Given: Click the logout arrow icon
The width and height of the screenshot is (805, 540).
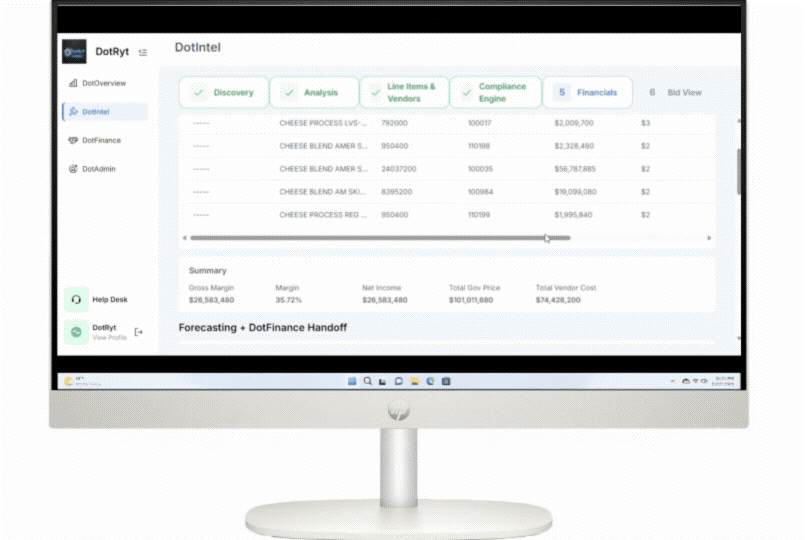Looking at the screenshot, I should pos(139,332).
